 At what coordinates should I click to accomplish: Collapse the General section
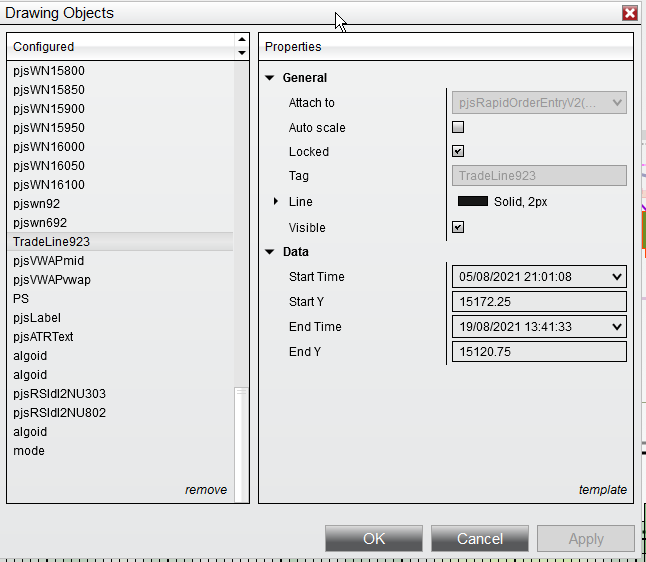click(270, 78)
